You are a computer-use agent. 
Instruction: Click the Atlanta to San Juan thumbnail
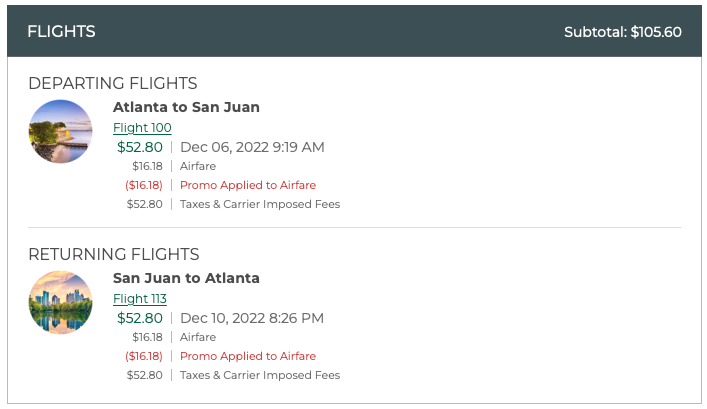[61, 132]
